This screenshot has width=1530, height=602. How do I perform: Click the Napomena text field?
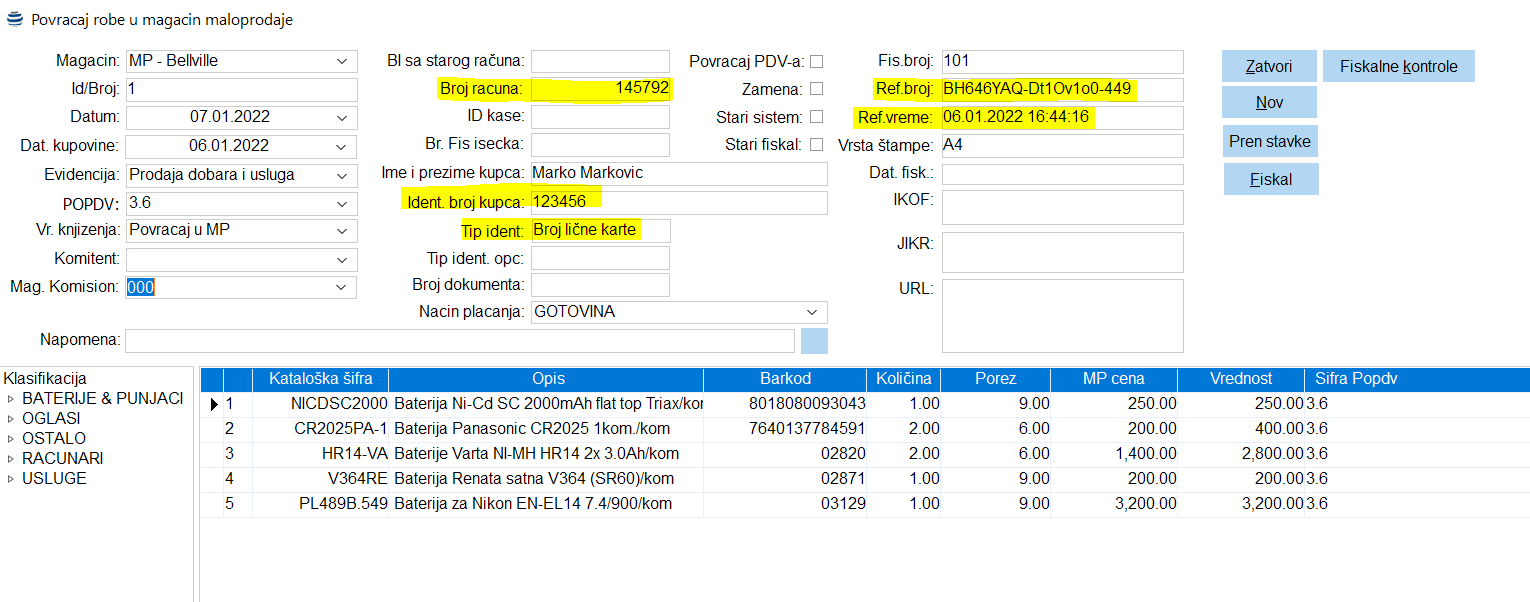click(460, 340)
